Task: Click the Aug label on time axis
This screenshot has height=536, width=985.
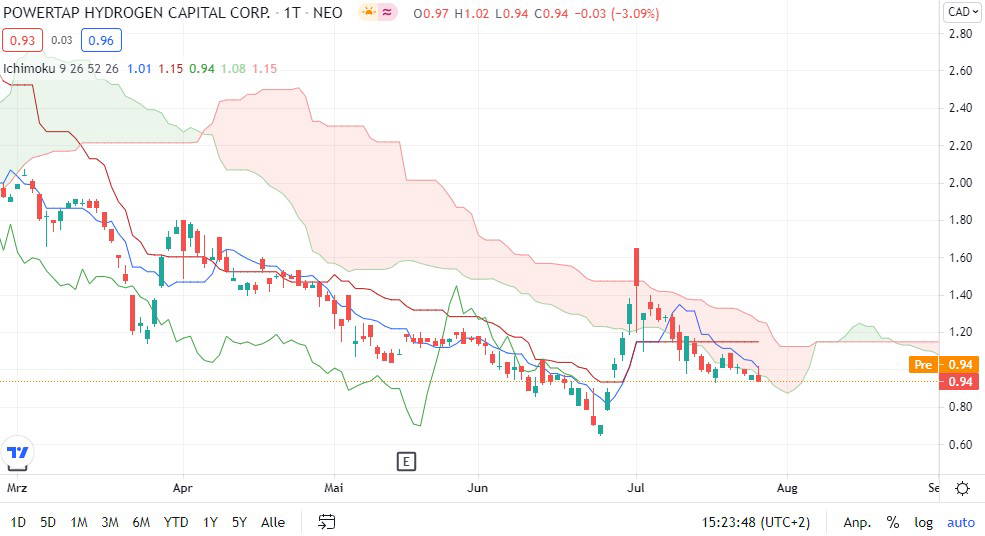Action: tap(787, 488)
